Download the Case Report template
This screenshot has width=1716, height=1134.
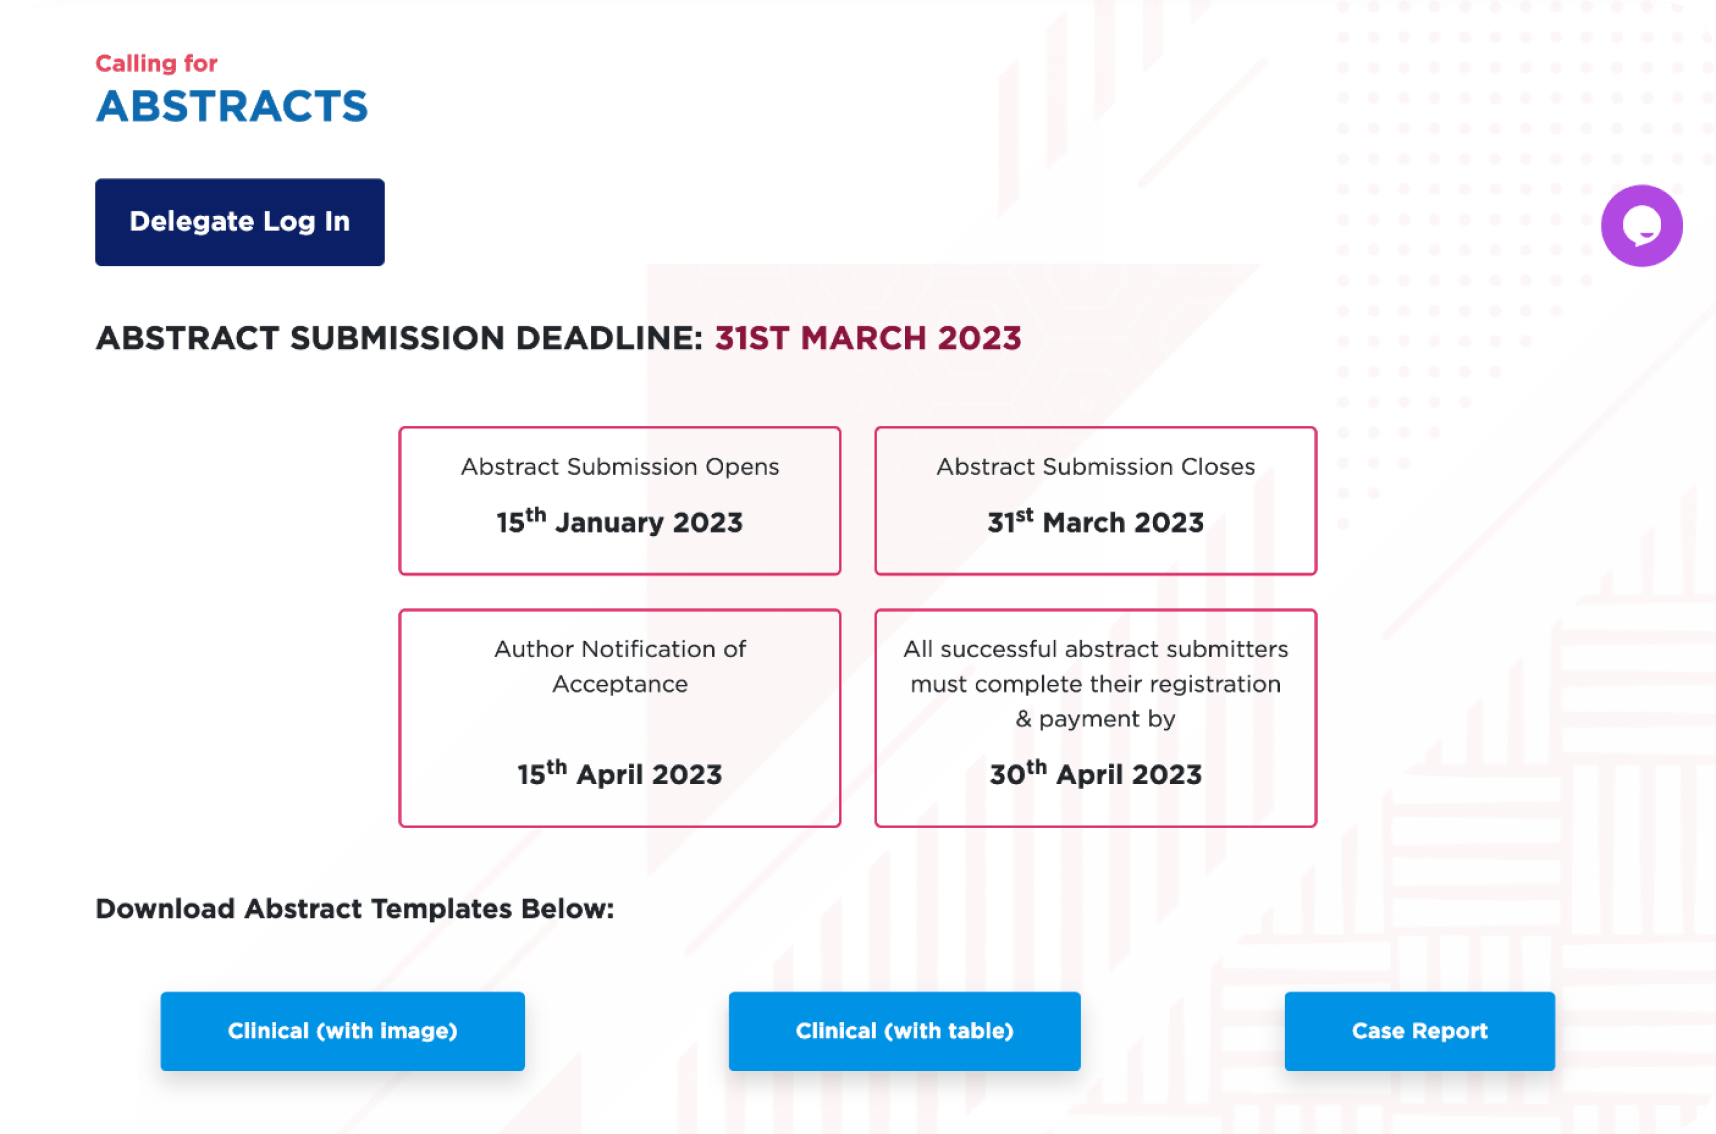(x=1419, y=1031)
